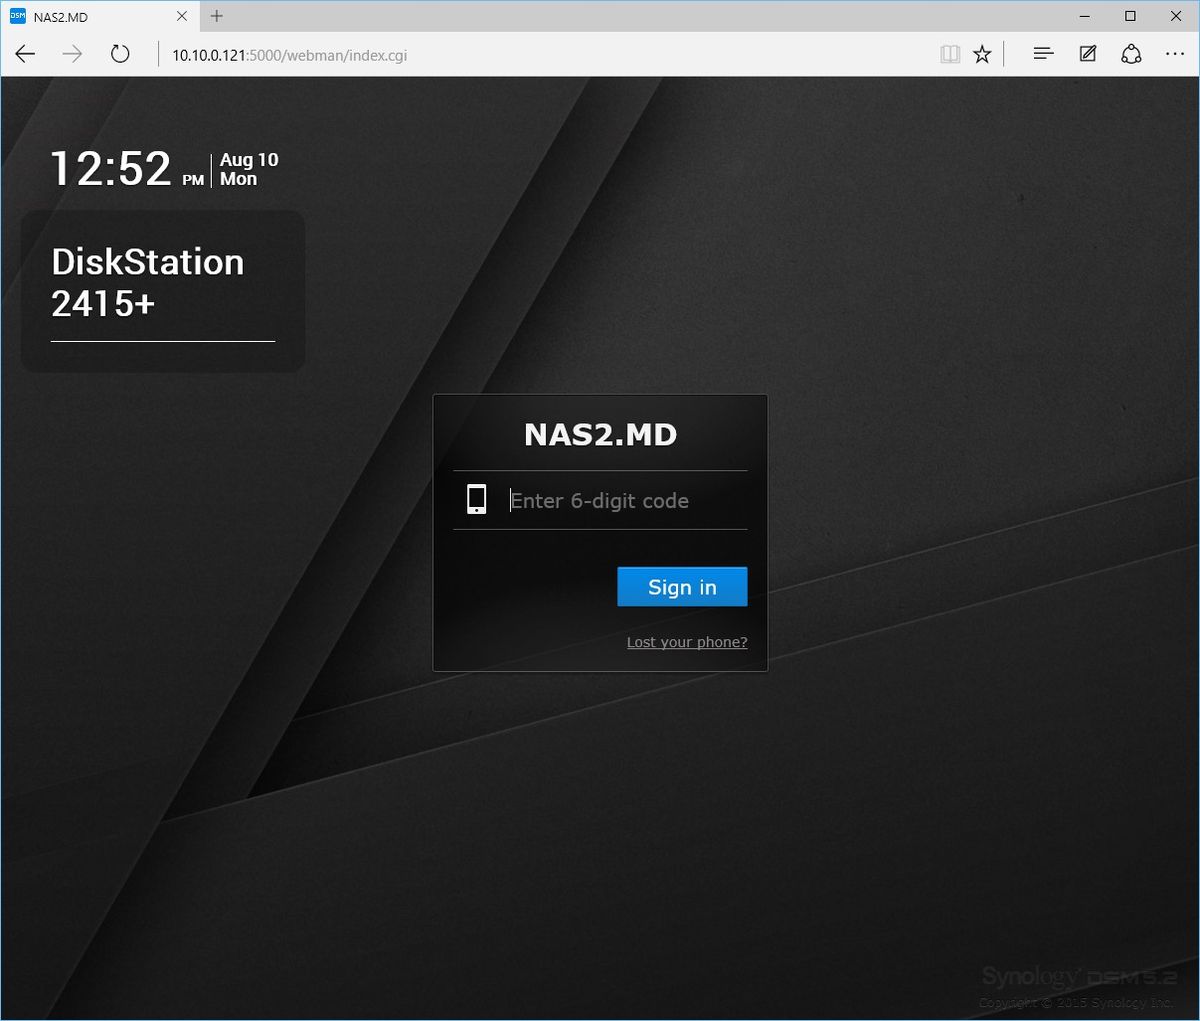Click the Share icon in toolbar
This screenshot has height=1021, width=1200.
(x=1131, y=54)
